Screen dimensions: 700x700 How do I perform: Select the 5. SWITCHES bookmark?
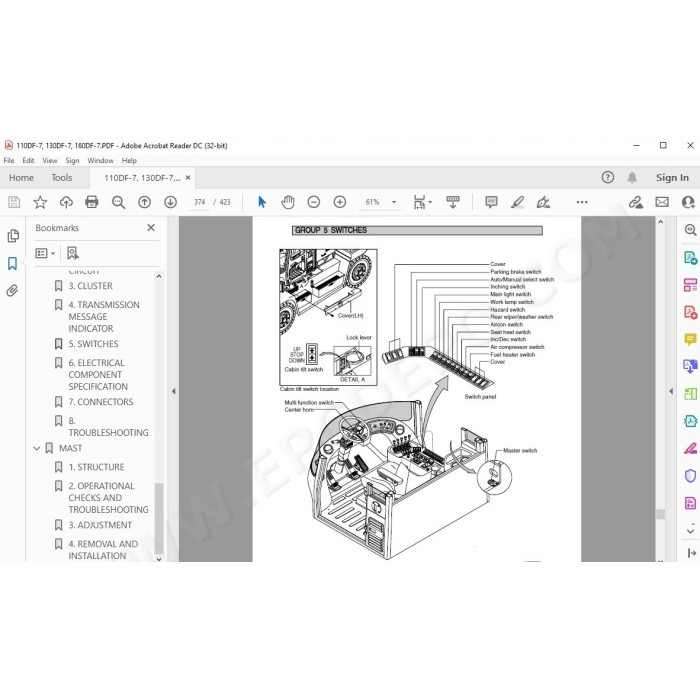[x=93, y=344]
